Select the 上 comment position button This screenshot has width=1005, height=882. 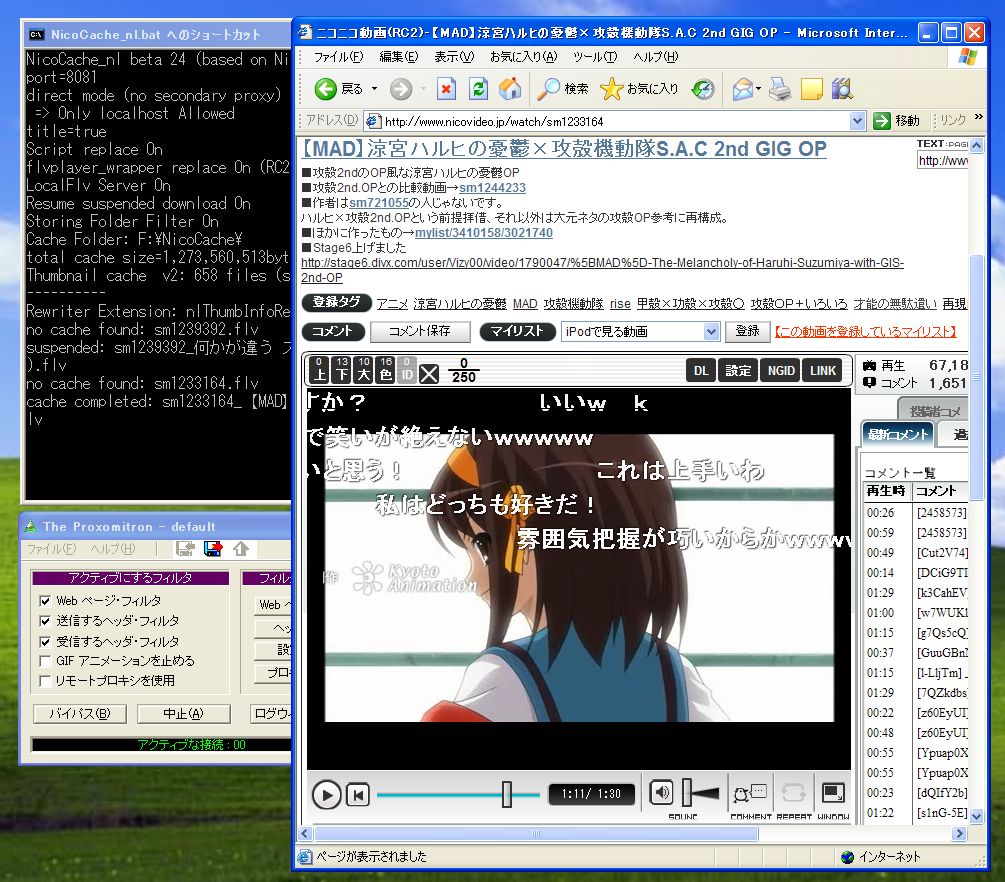click(320, 370)
